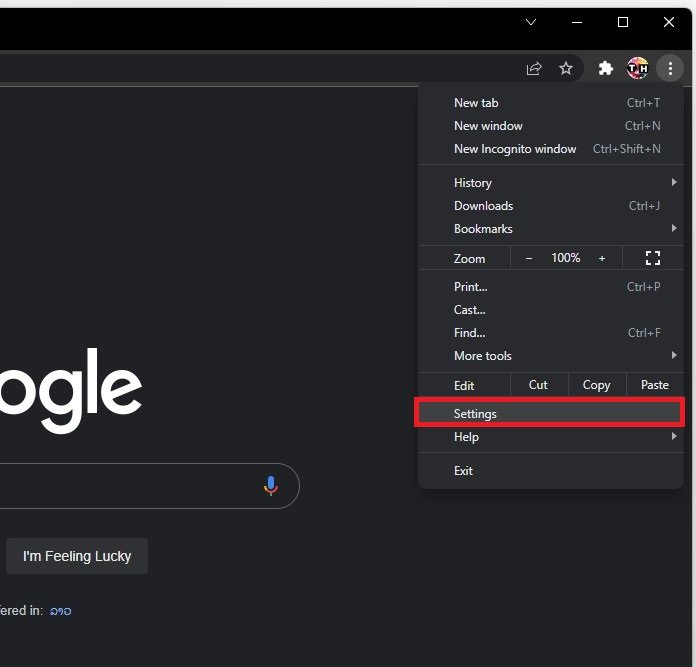Increase zoom with the plus button
696x667 pixels.
602,258
